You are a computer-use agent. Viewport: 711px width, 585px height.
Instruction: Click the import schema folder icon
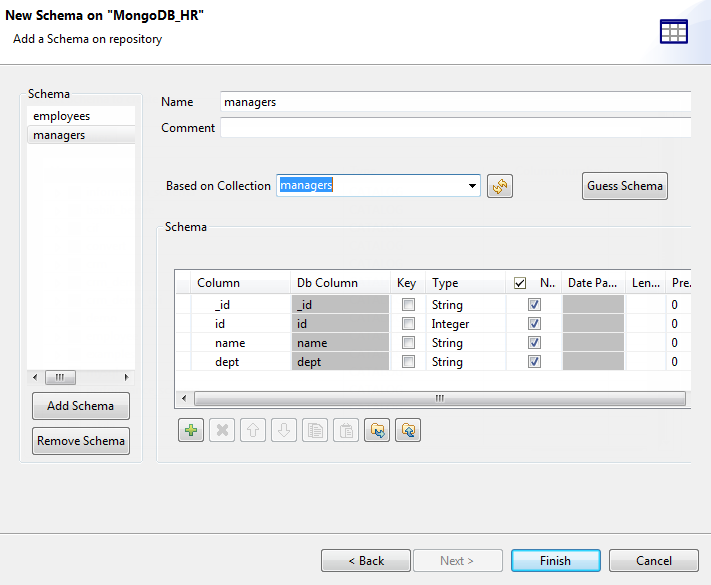(x=377, y=430)
